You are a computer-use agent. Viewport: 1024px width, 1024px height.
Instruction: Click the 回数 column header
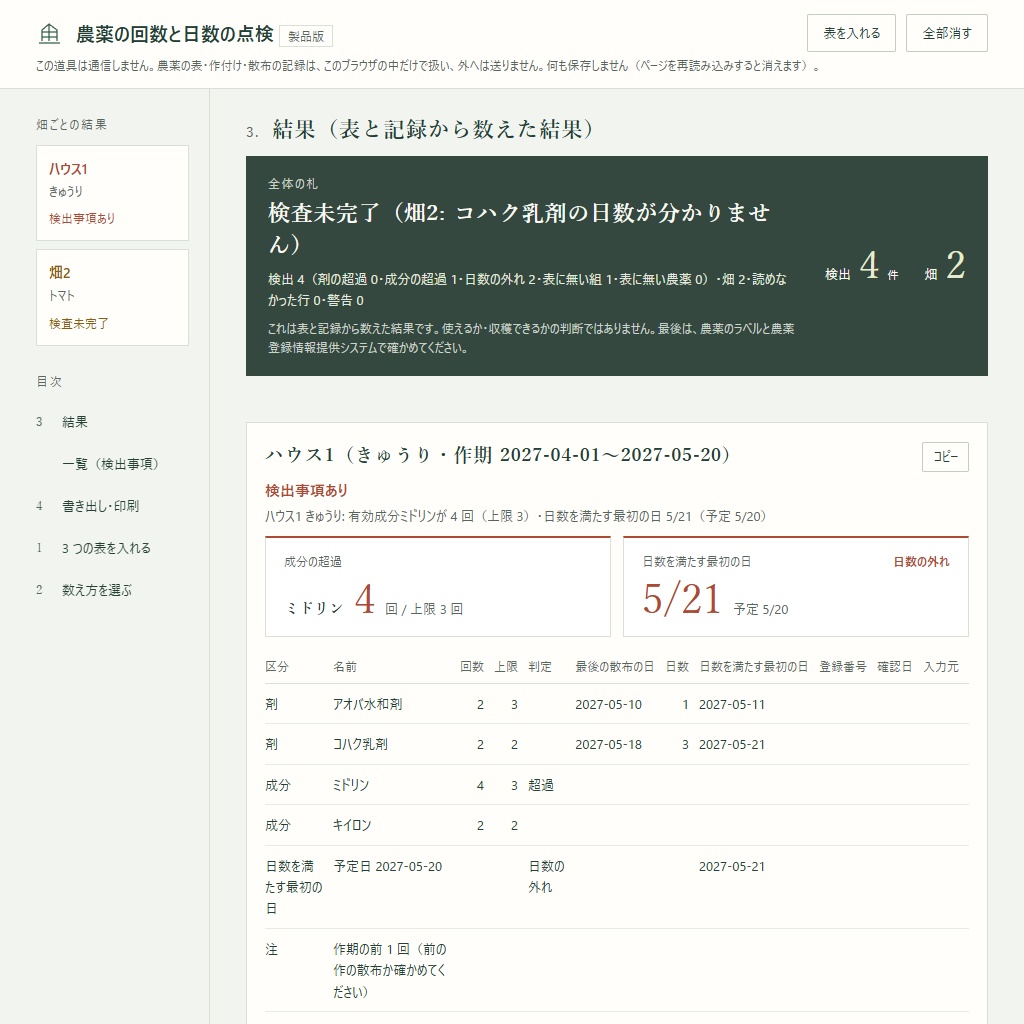472,667
